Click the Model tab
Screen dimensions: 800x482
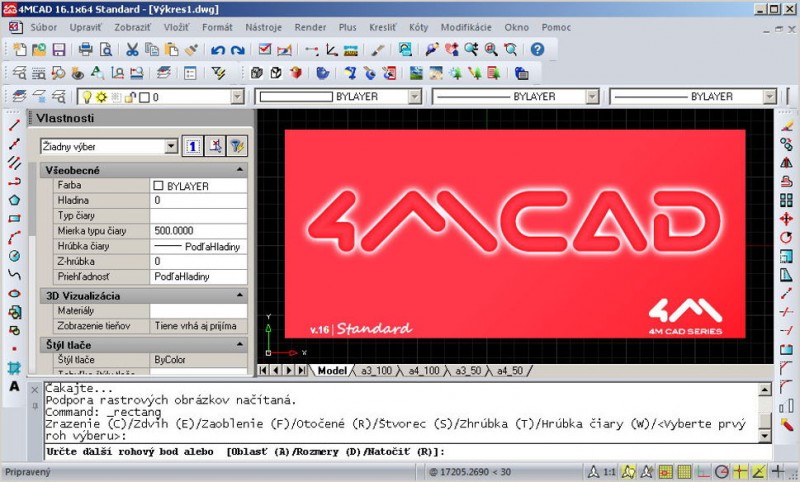pyautogui.click(x=332, y=371)
